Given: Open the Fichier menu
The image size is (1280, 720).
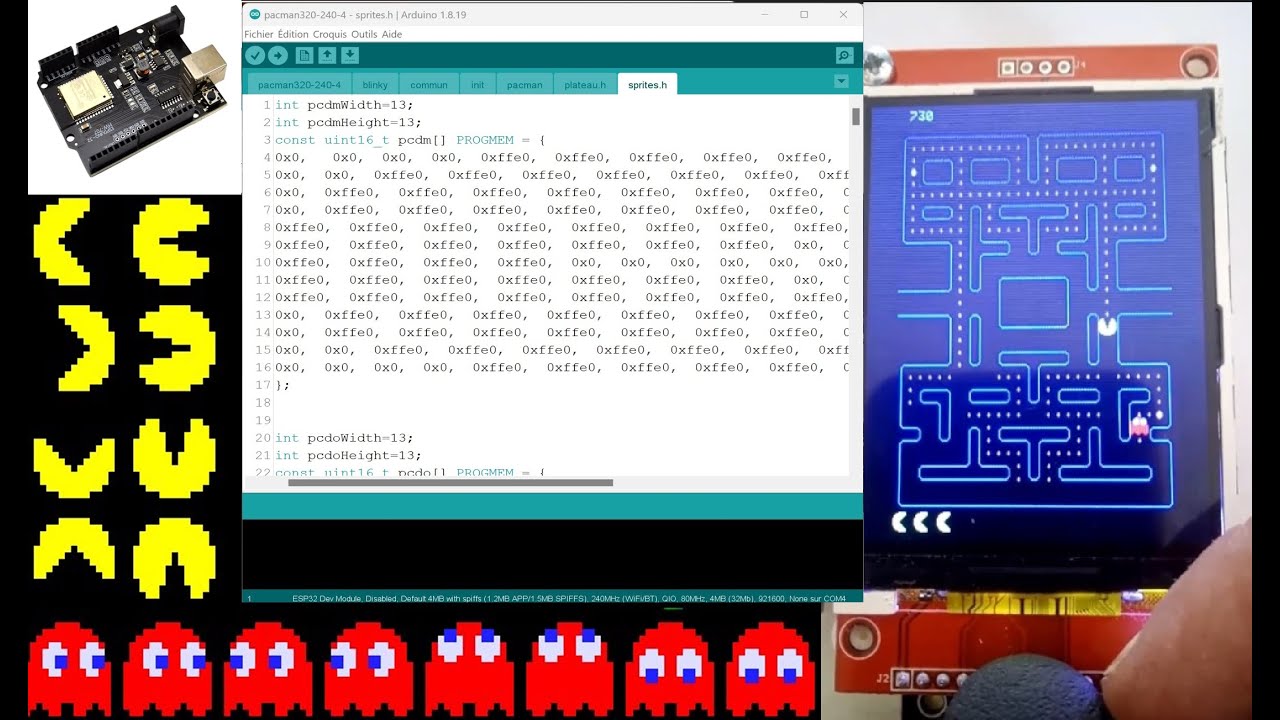Looking at the screenshot, I should [259, 34].
